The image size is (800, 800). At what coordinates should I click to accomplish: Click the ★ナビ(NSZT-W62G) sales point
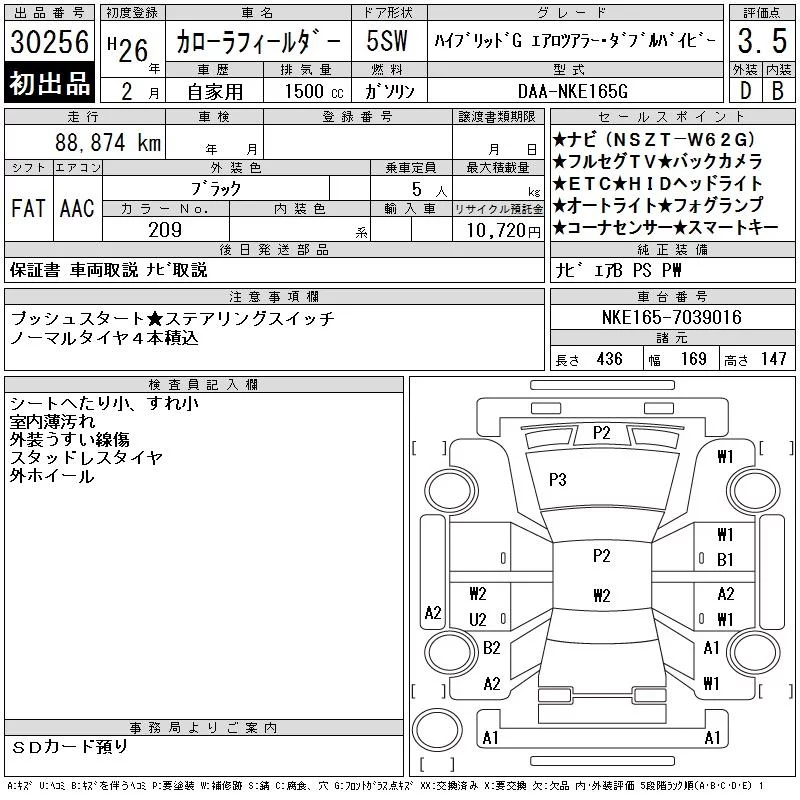(x=654, y=139)
